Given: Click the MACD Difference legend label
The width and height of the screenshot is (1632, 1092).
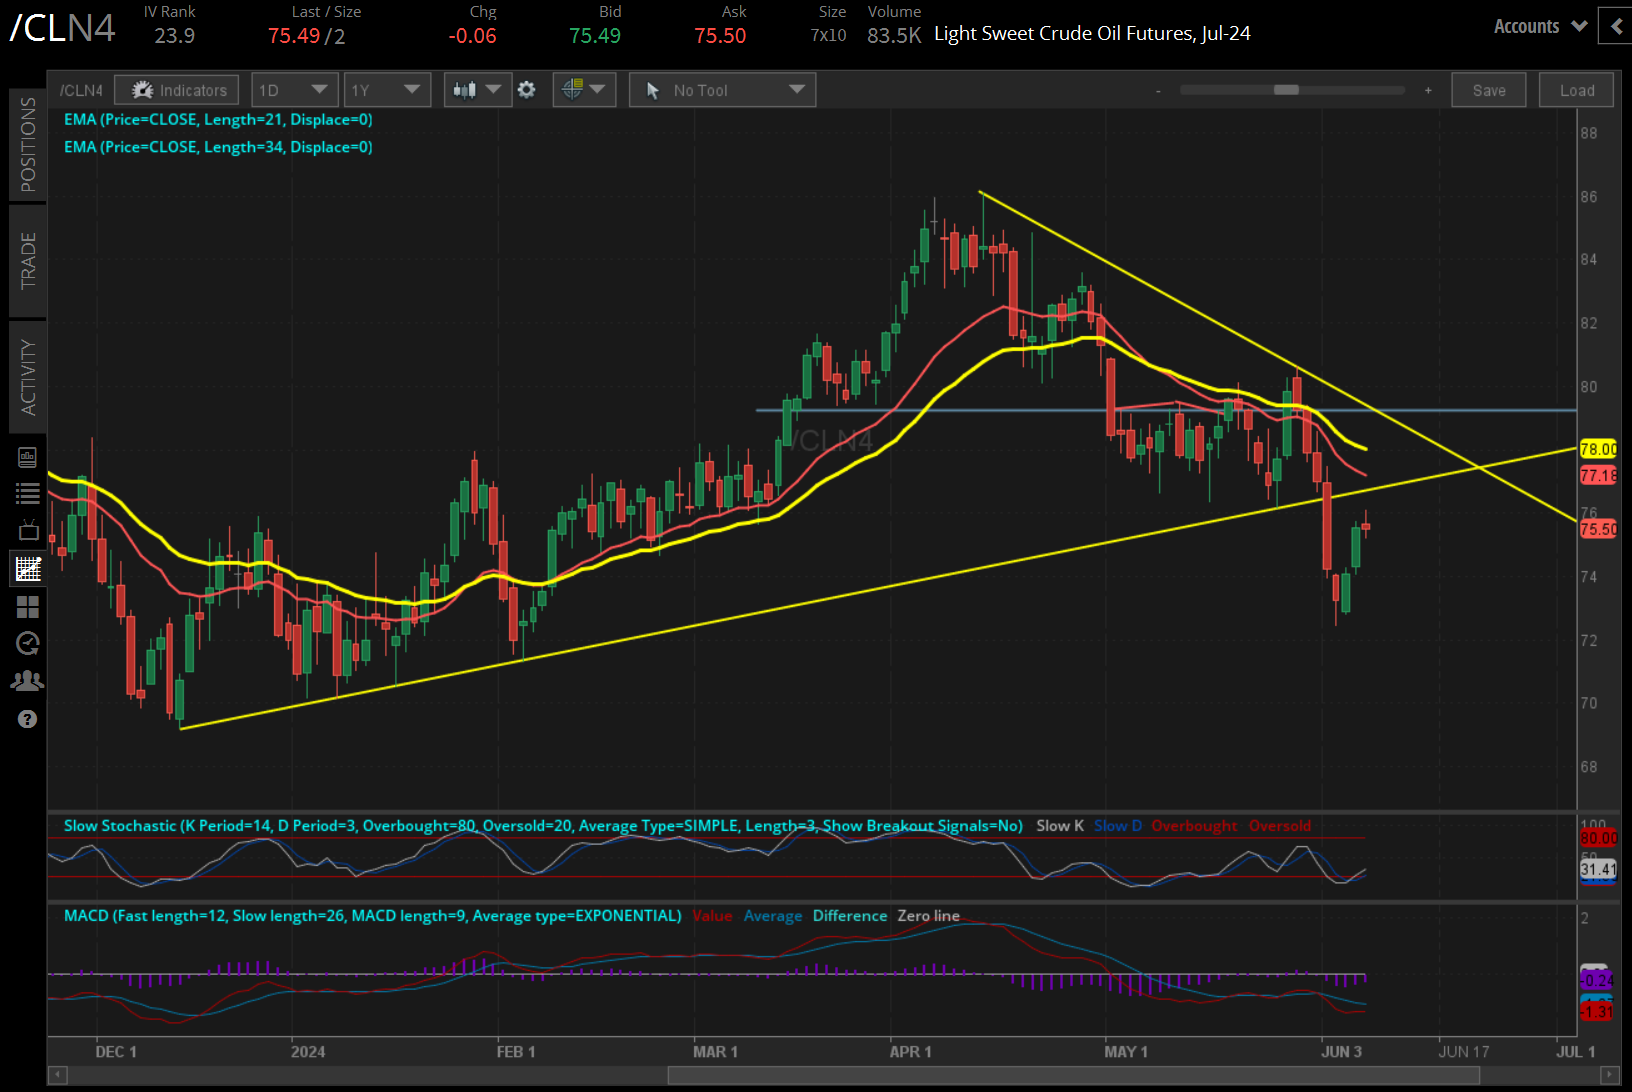Looking at the screenshot, I should click(850, 916).
